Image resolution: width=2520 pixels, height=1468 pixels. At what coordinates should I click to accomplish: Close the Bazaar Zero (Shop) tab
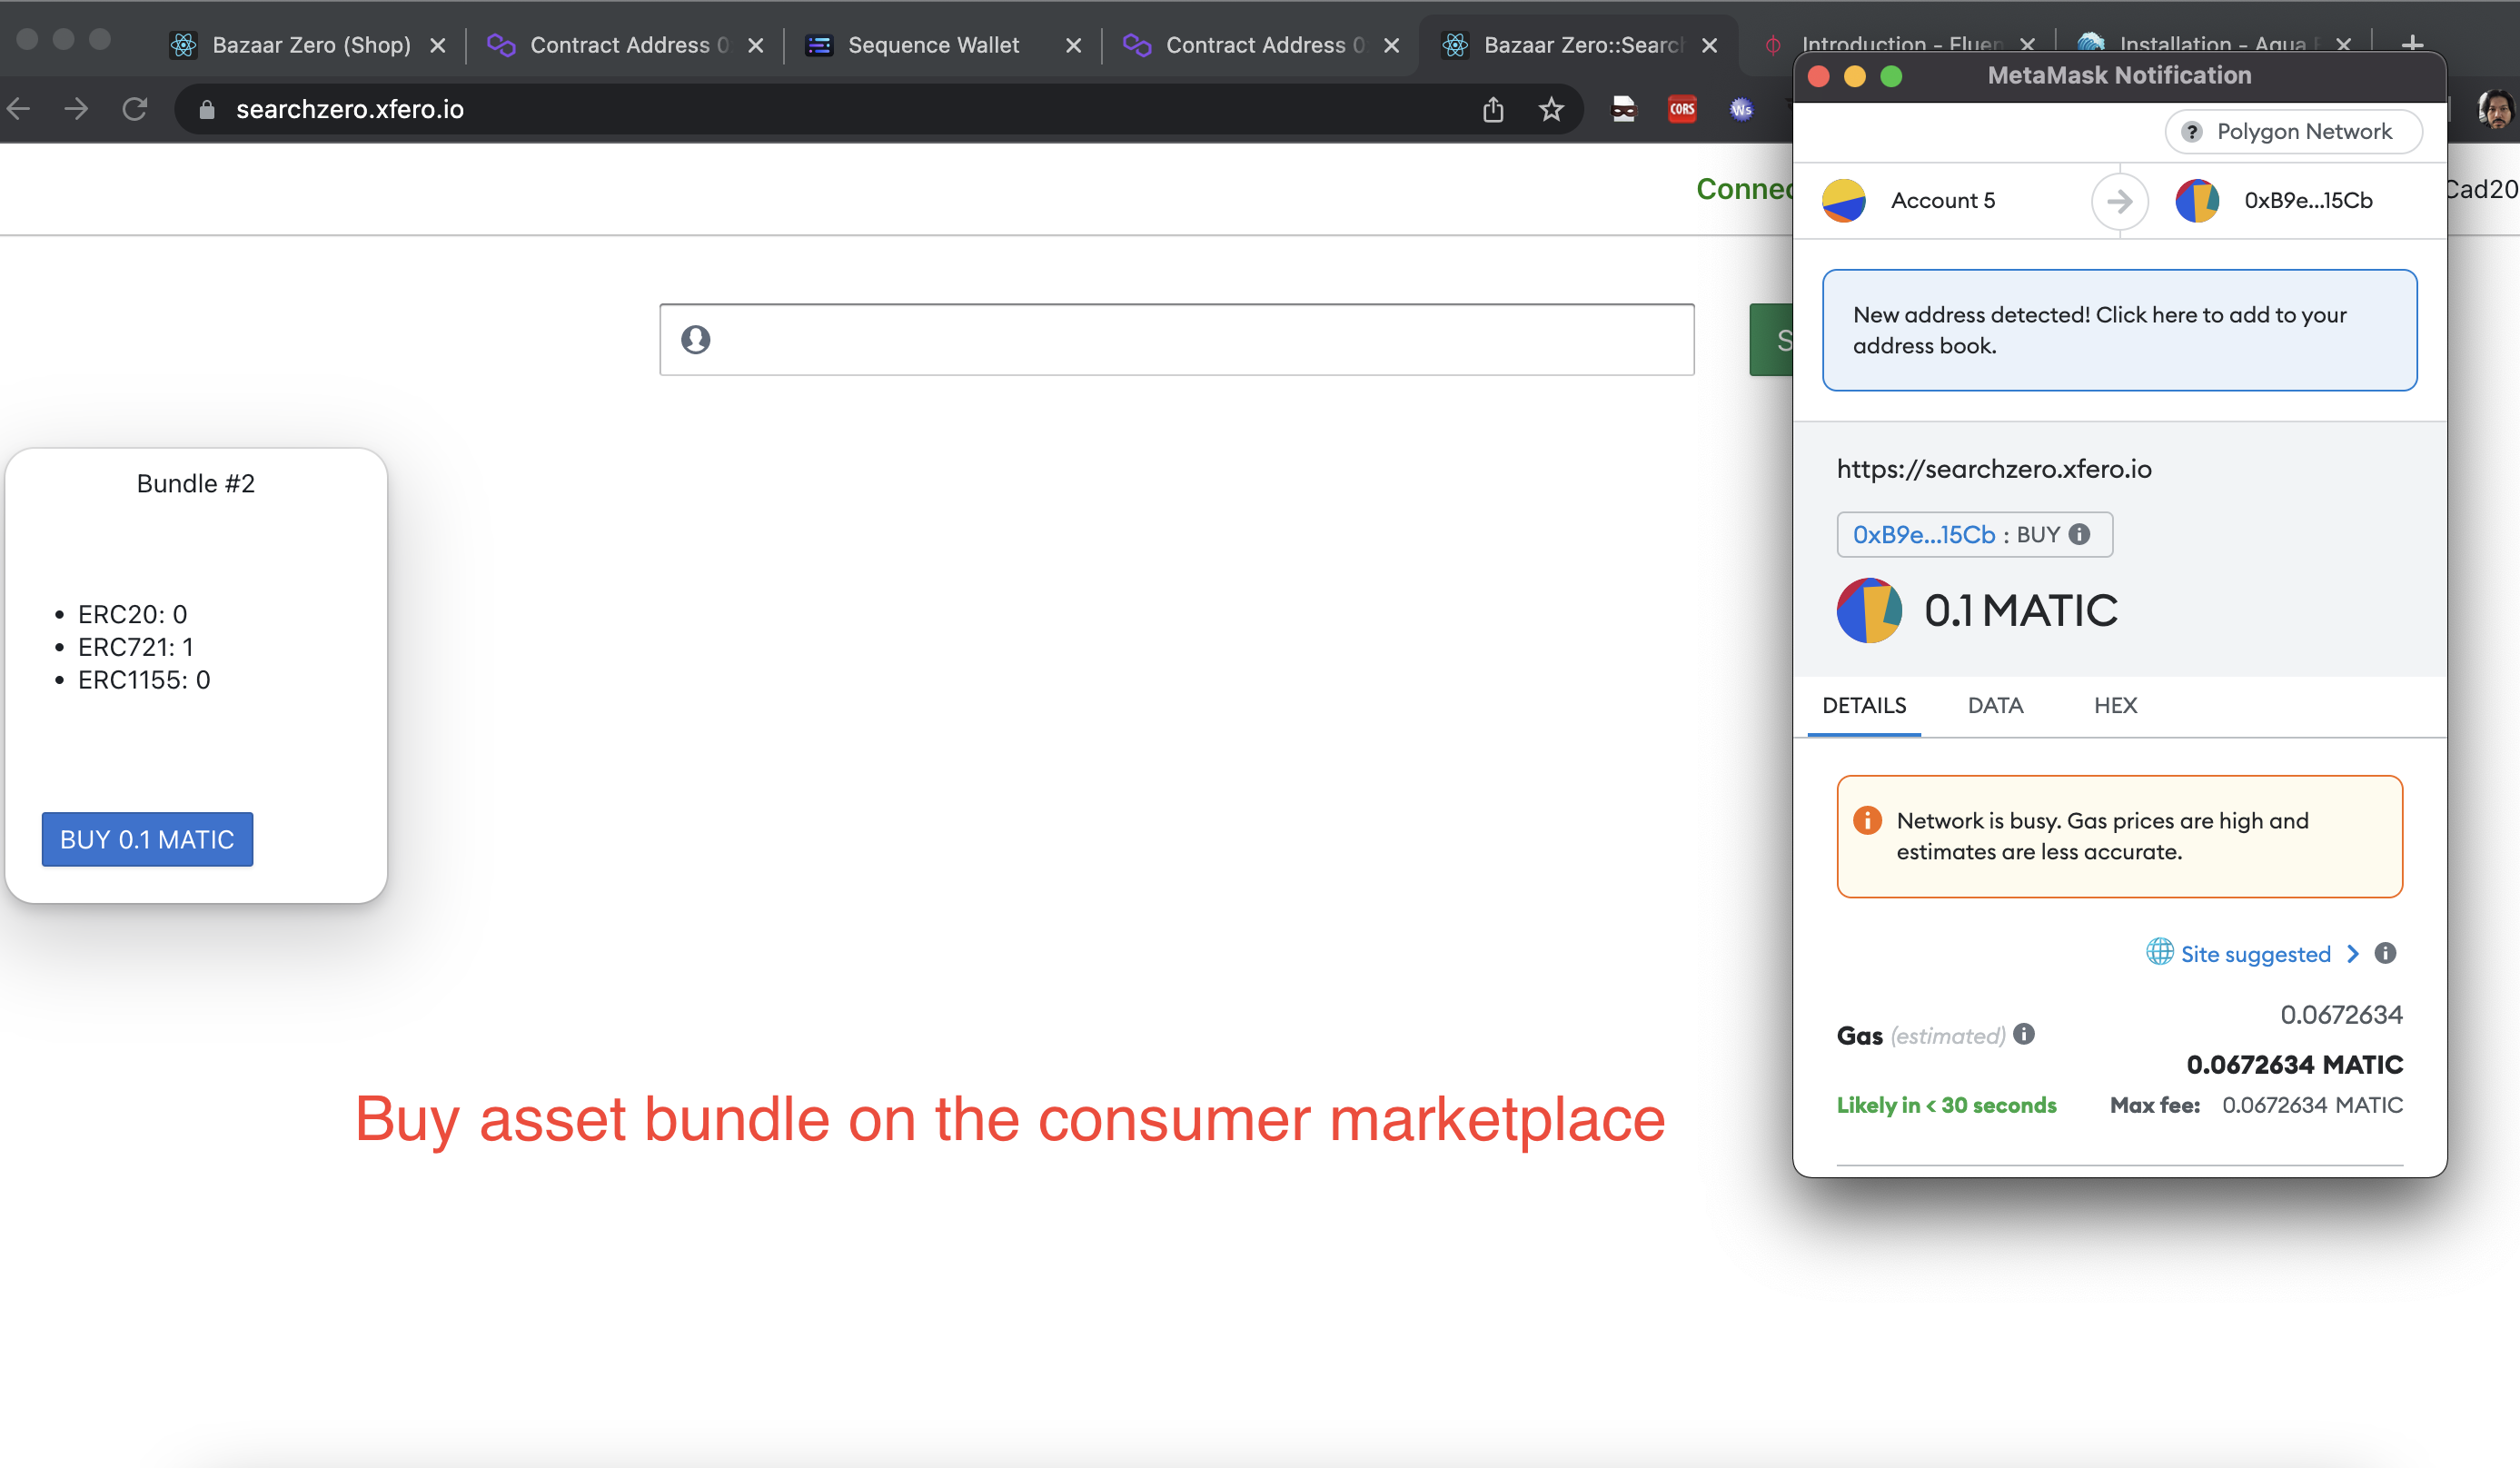pyautogui.click(x=438, y=45)
